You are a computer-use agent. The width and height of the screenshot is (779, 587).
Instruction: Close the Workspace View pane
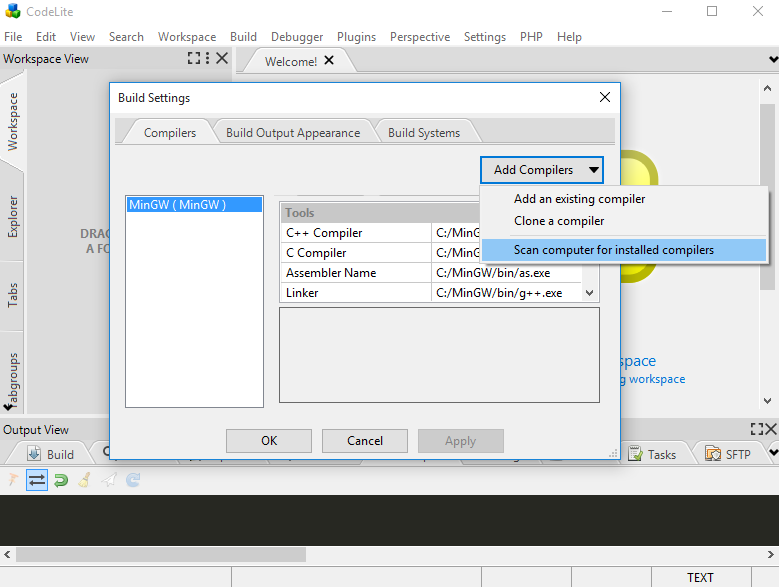point(222,58)
